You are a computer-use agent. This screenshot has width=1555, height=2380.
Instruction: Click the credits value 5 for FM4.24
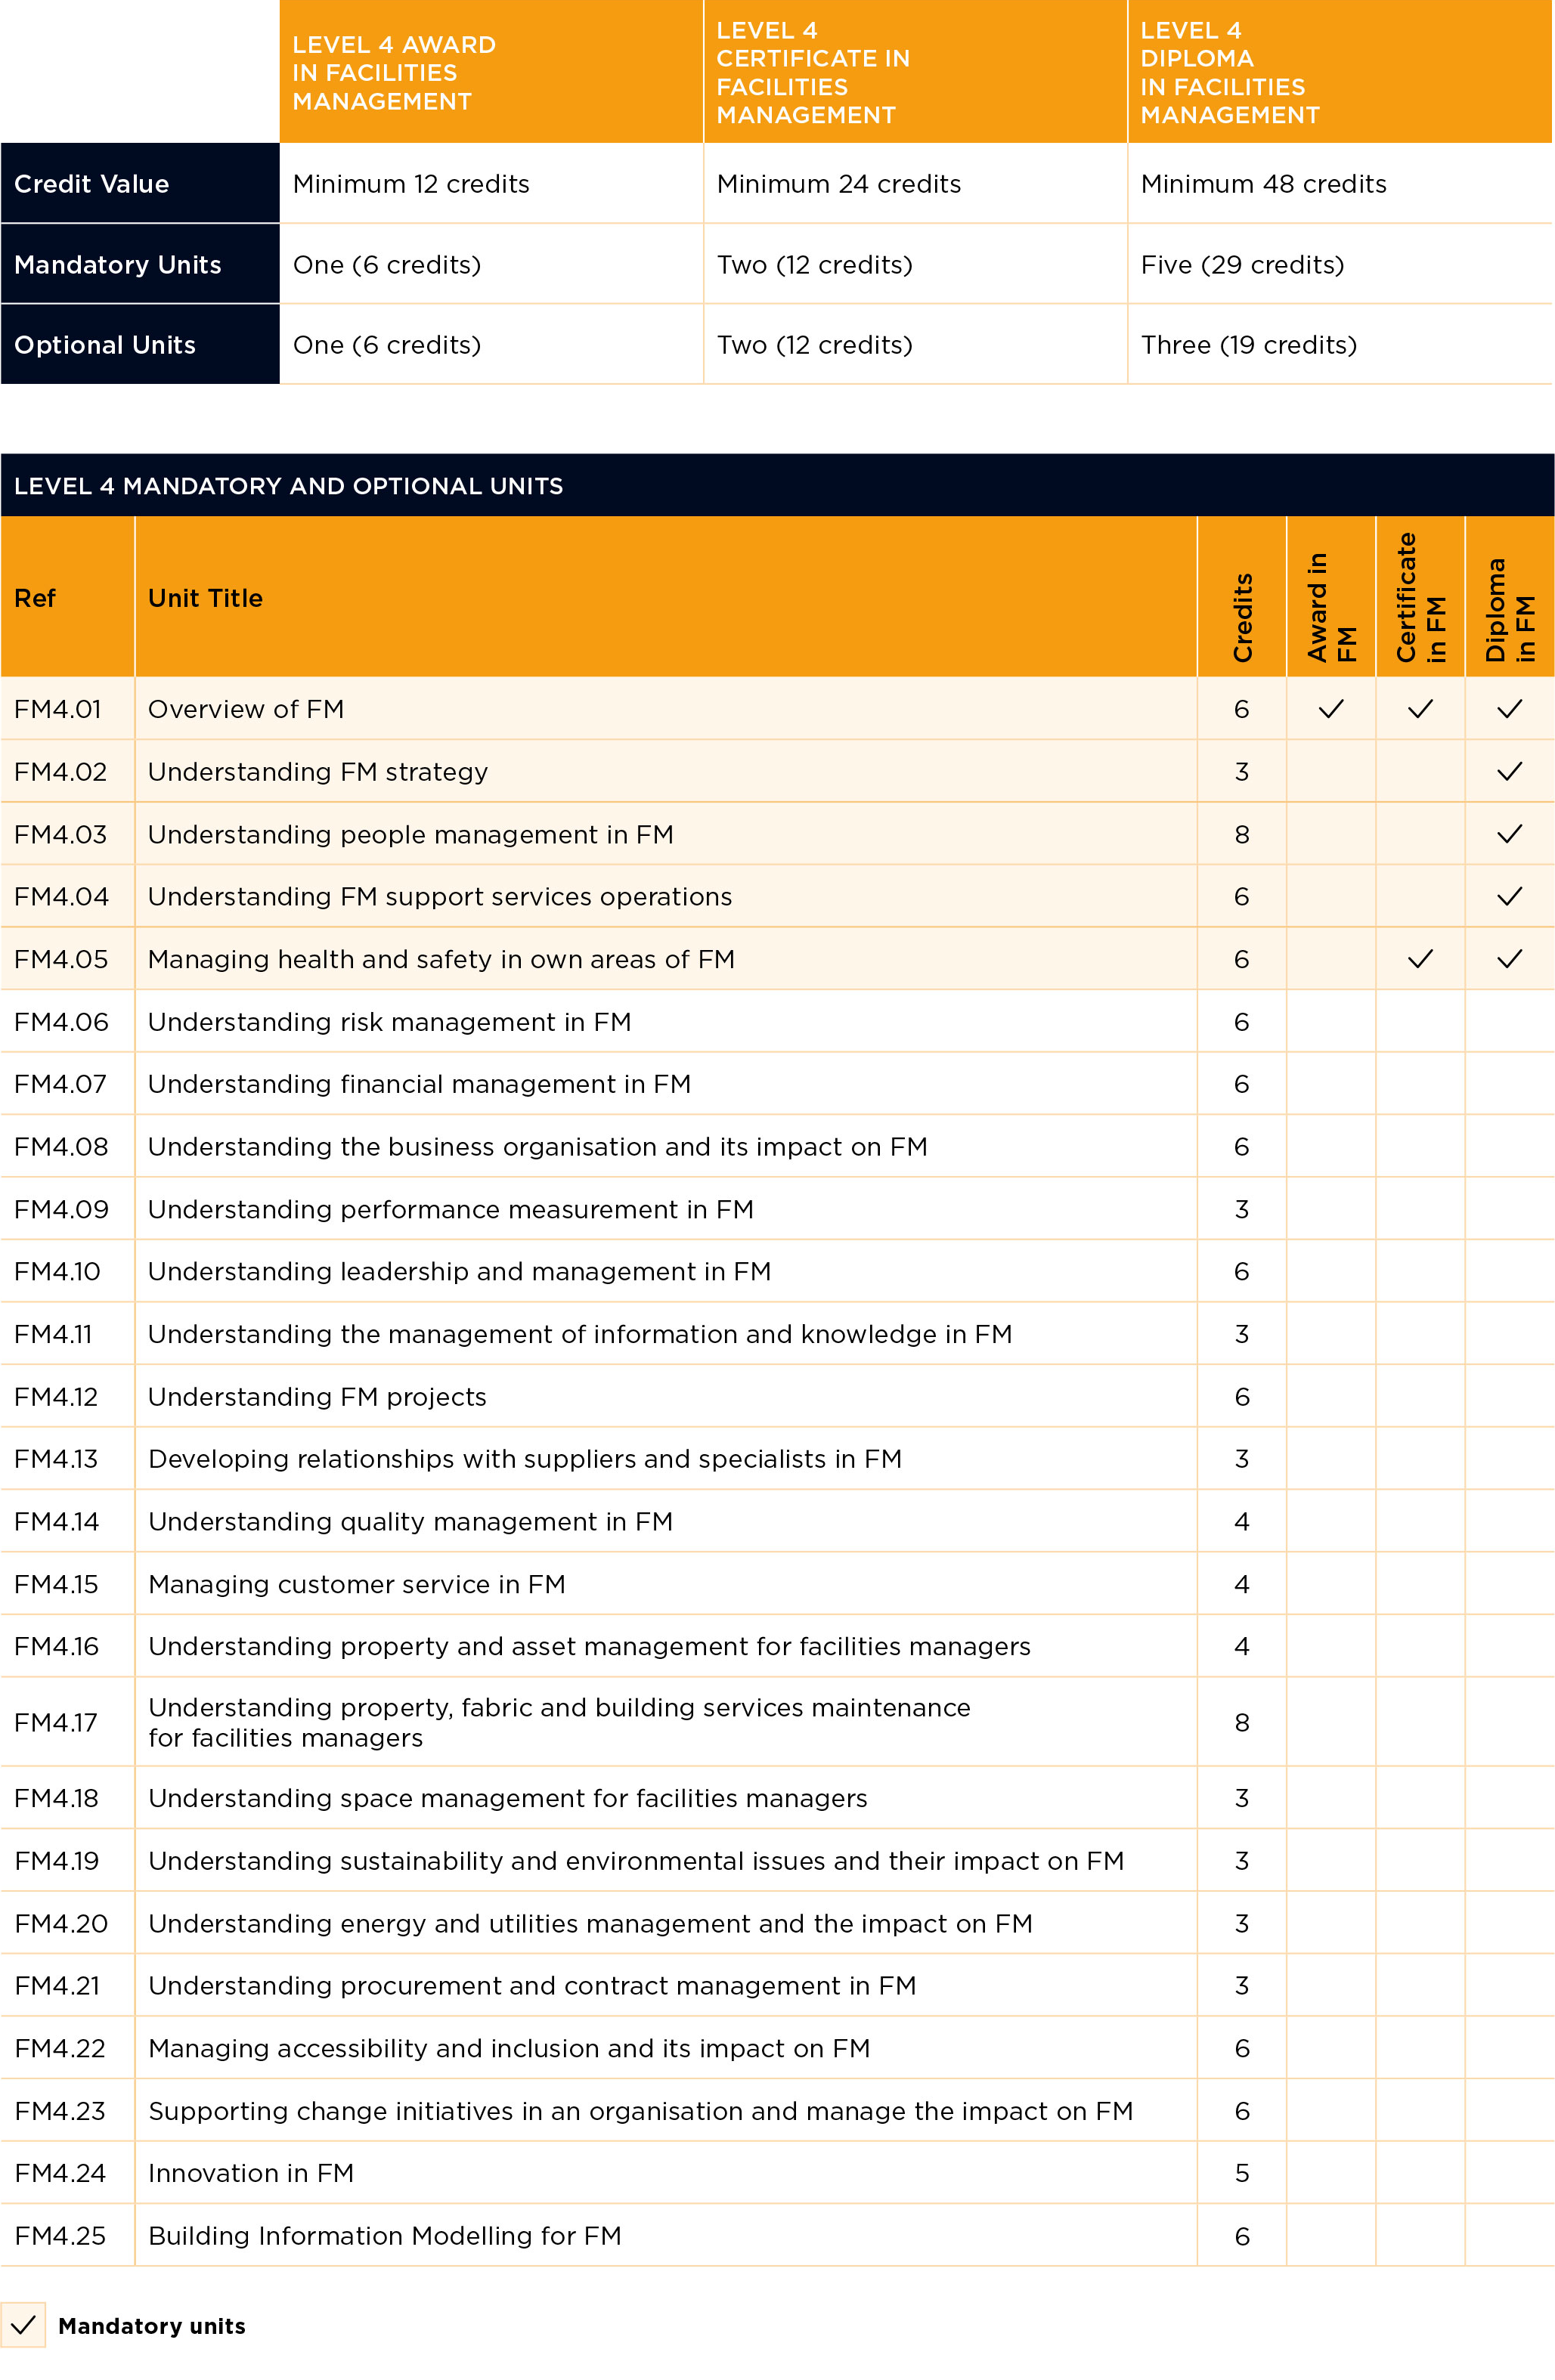1242,2173
